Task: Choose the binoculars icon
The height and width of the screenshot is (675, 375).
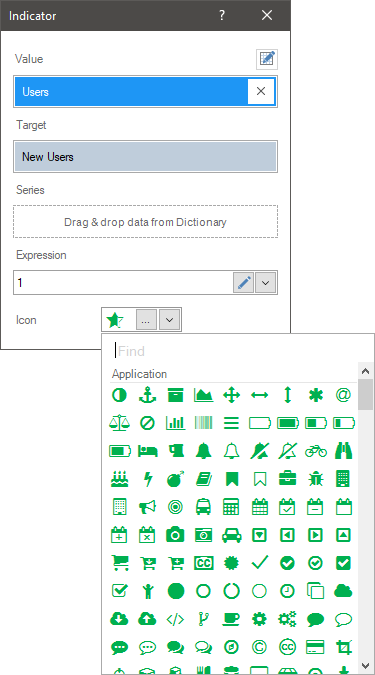Action: tap(344, 451)
